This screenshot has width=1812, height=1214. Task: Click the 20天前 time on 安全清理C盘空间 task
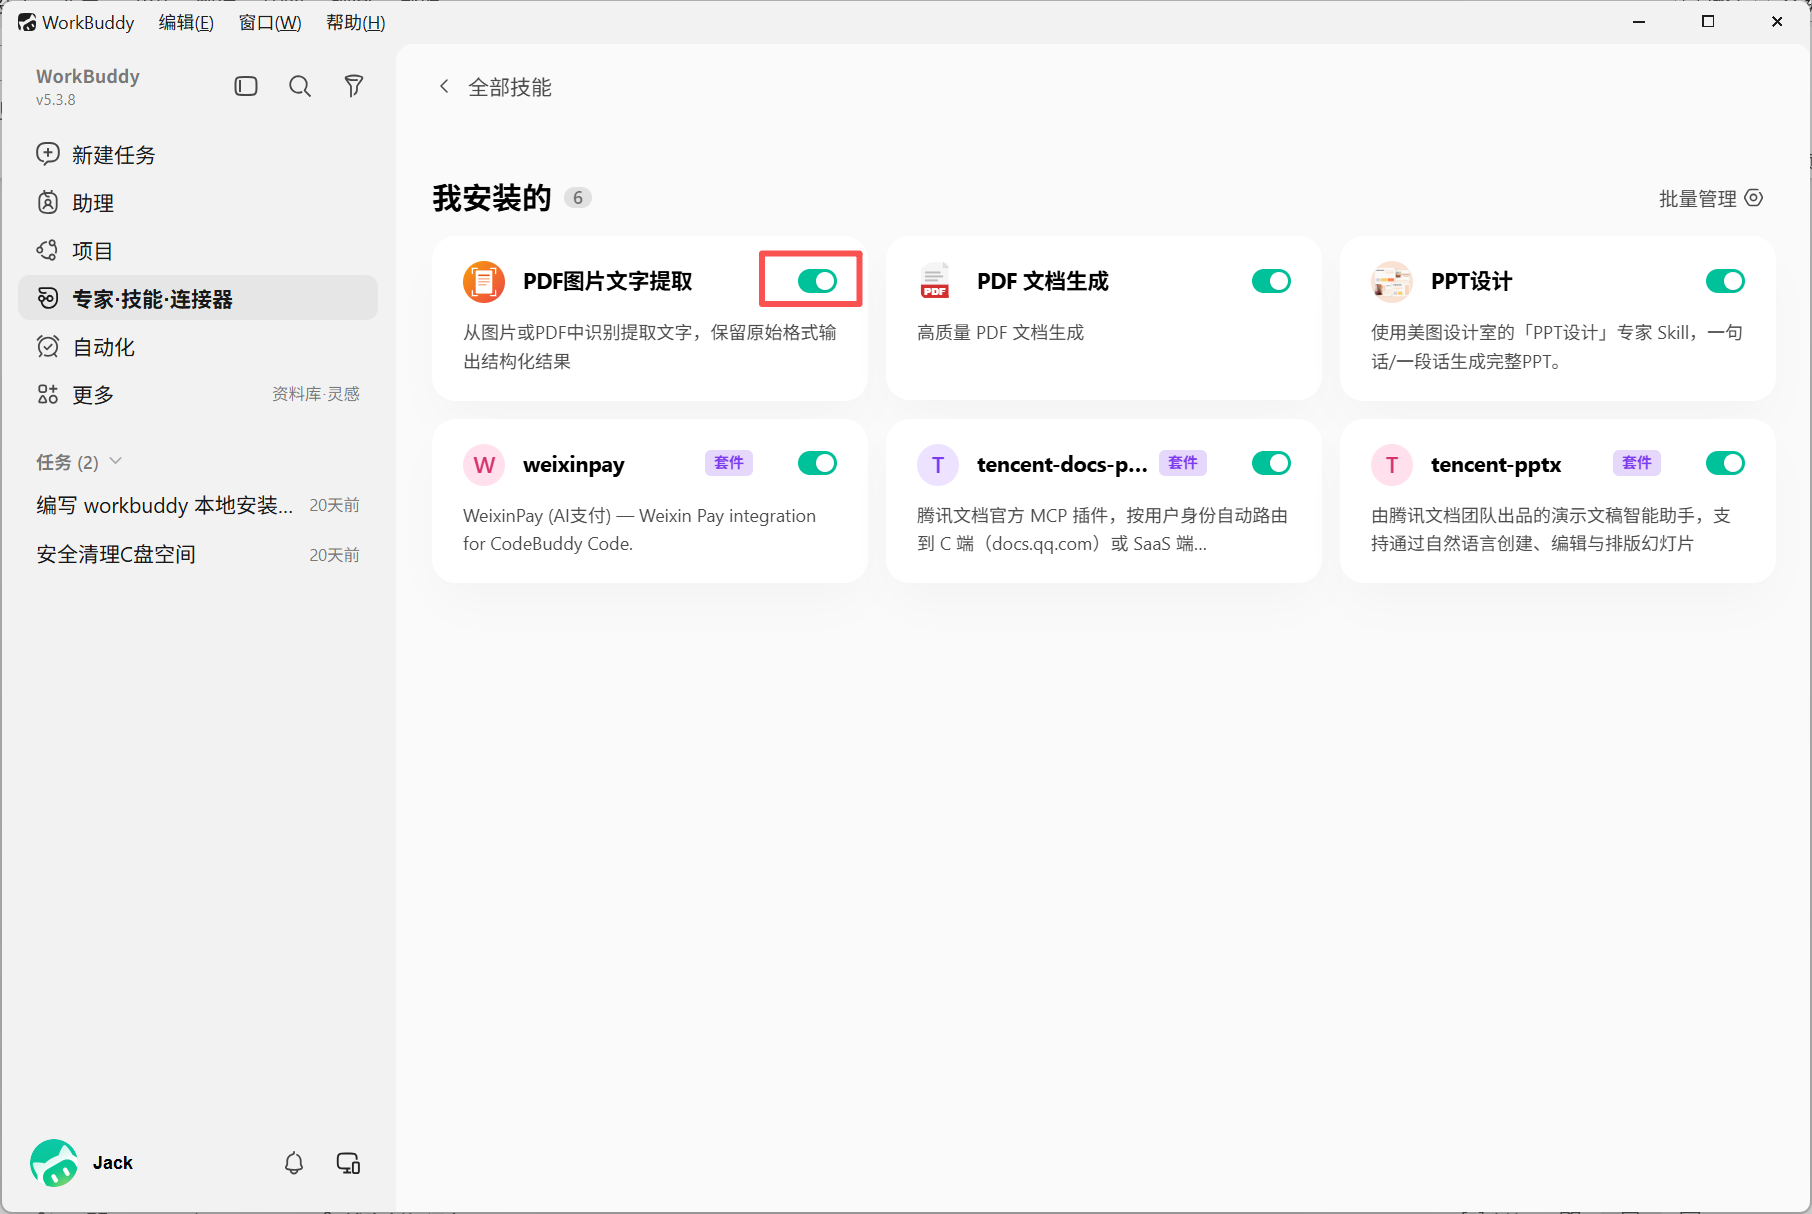click(x=334, y=555)
